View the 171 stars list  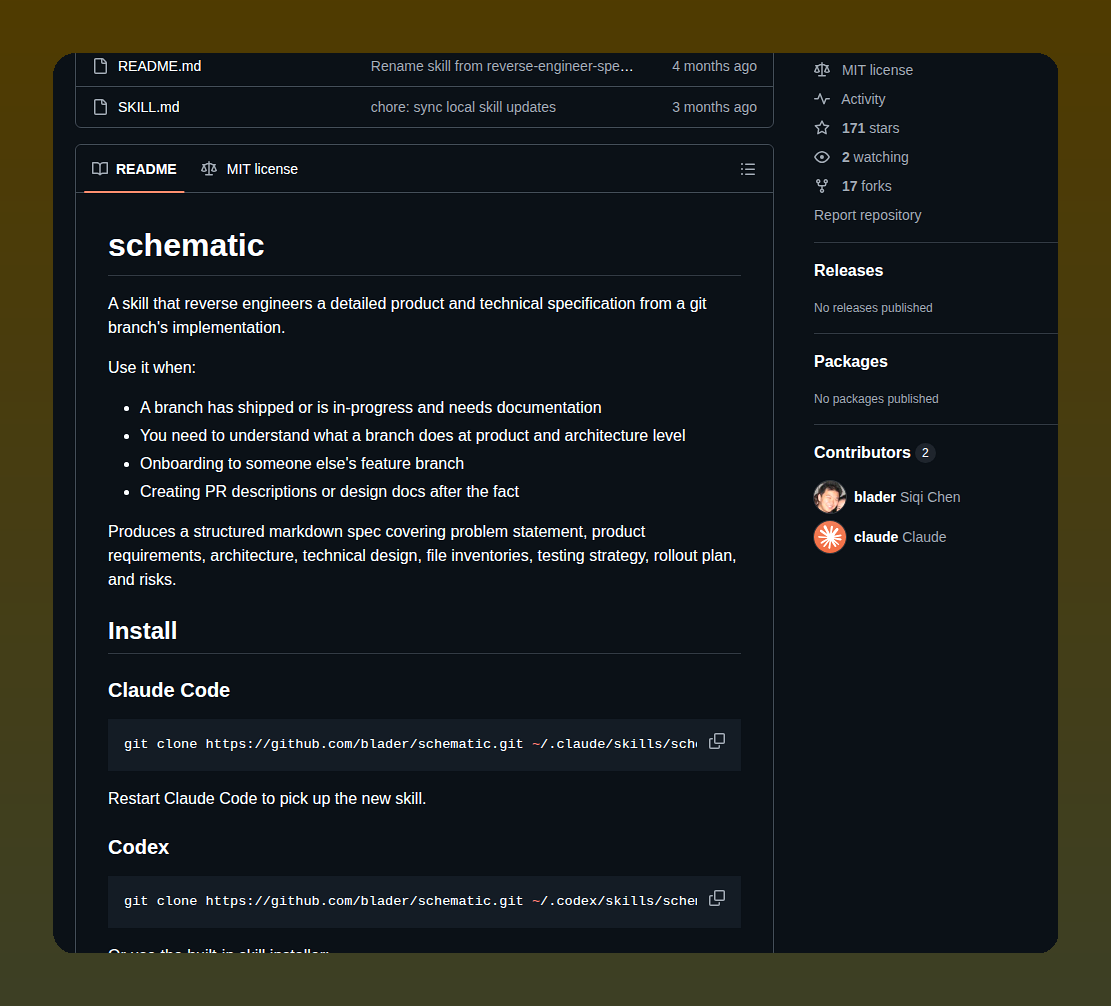point(870,128)
